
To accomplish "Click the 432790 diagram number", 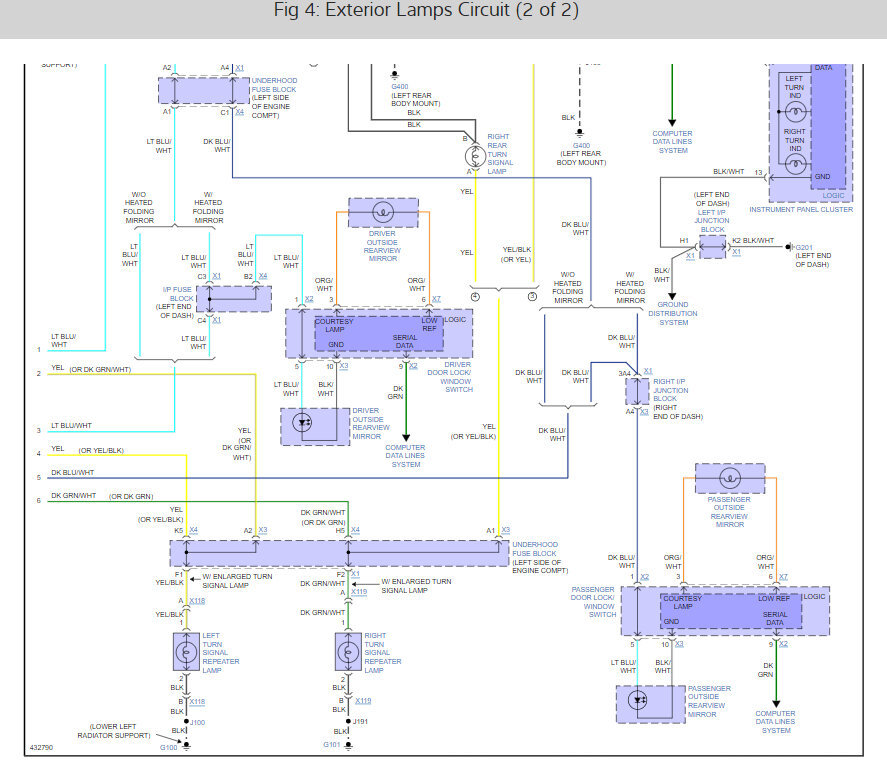I will (x=41, y=747).
